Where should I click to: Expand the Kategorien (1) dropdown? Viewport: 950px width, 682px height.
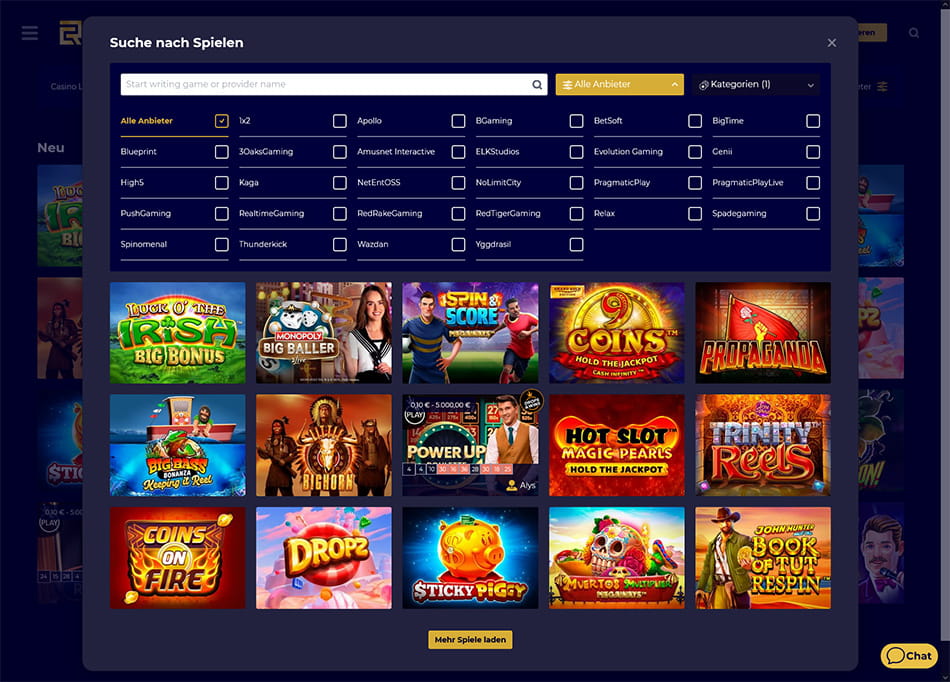[x=756, y=85]
